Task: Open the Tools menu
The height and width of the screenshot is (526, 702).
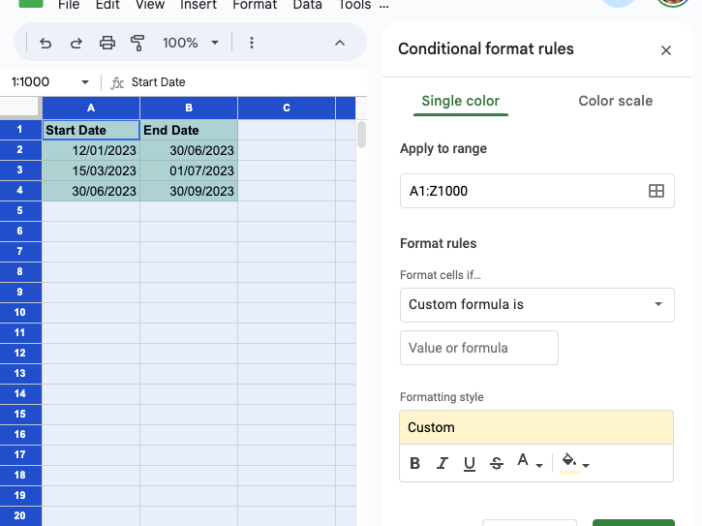Action: (x=355, y=5)
